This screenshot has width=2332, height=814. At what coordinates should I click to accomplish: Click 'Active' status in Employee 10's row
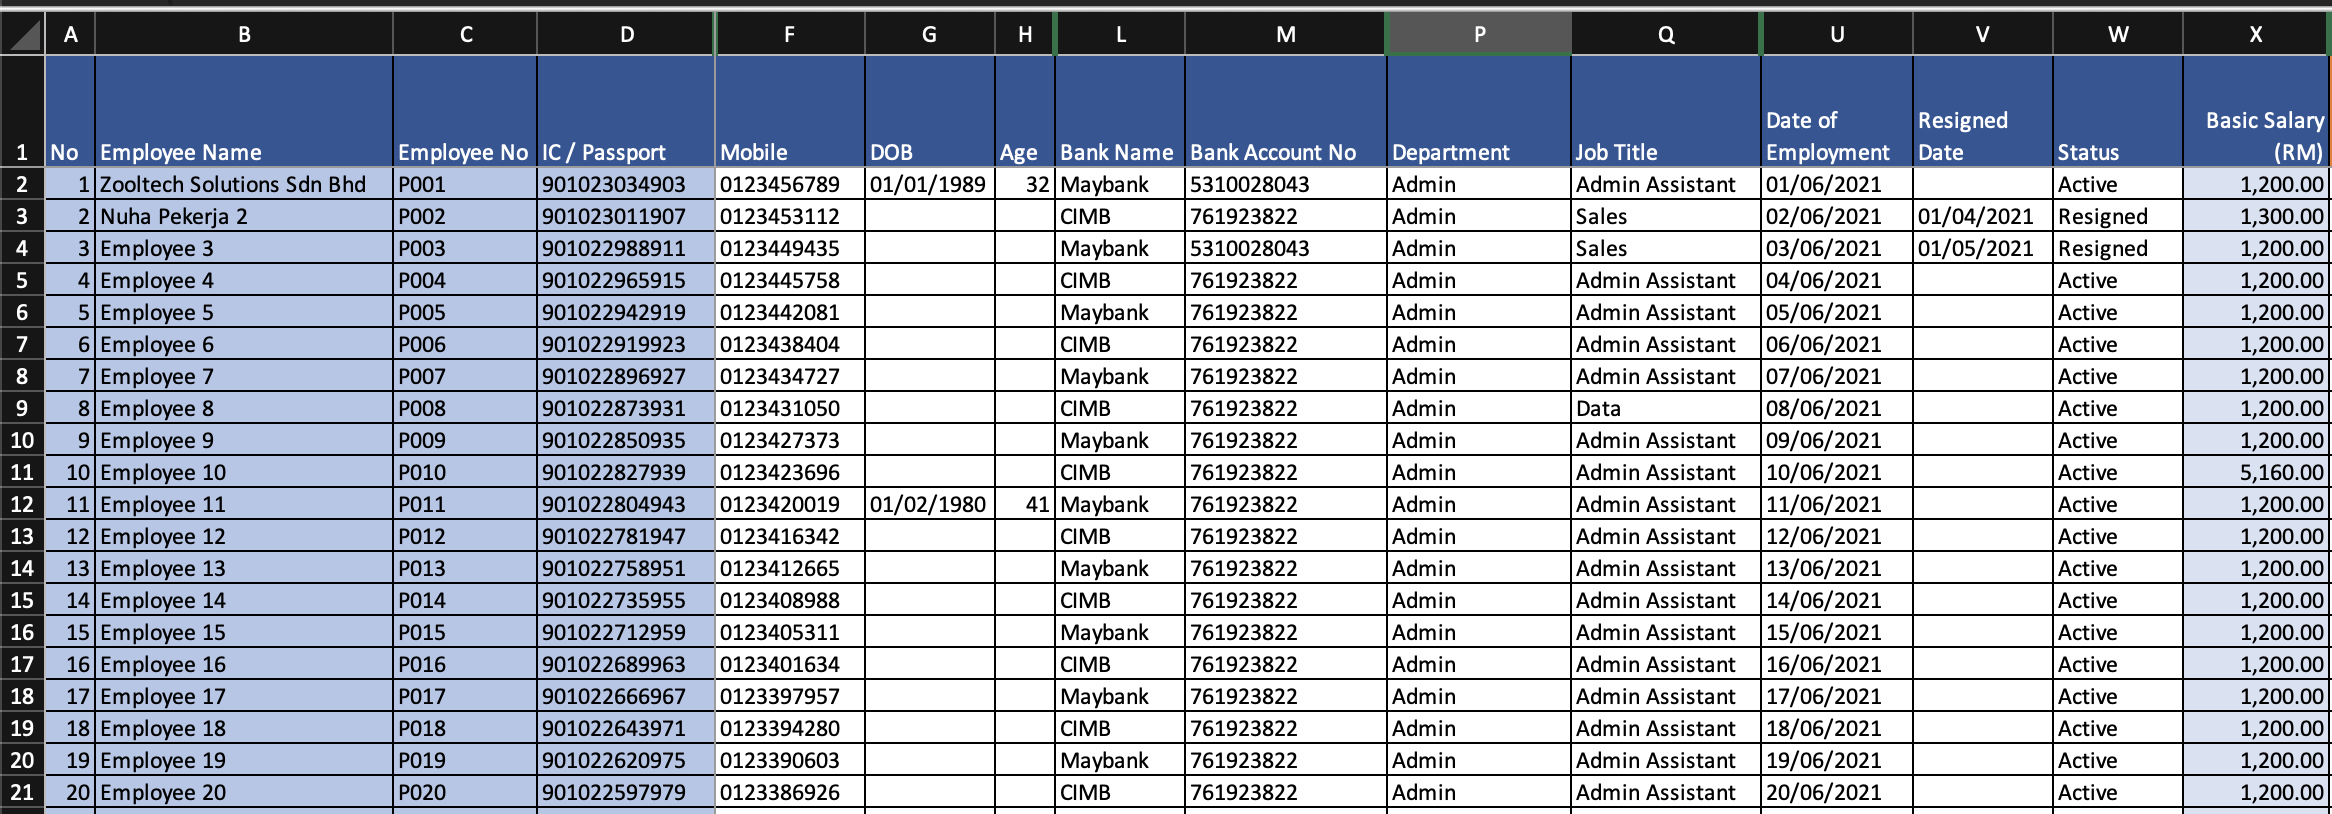click(2118, 472)
